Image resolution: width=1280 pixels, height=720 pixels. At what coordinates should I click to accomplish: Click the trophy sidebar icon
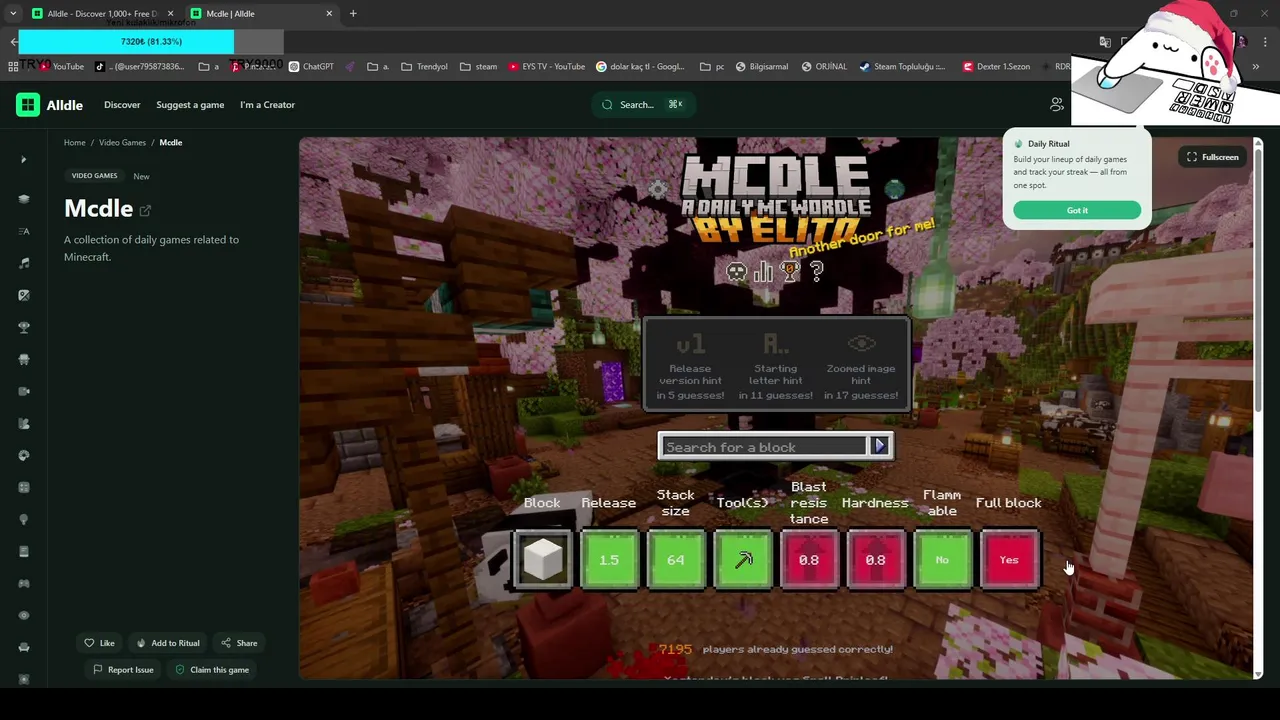[x=24, y=327]
